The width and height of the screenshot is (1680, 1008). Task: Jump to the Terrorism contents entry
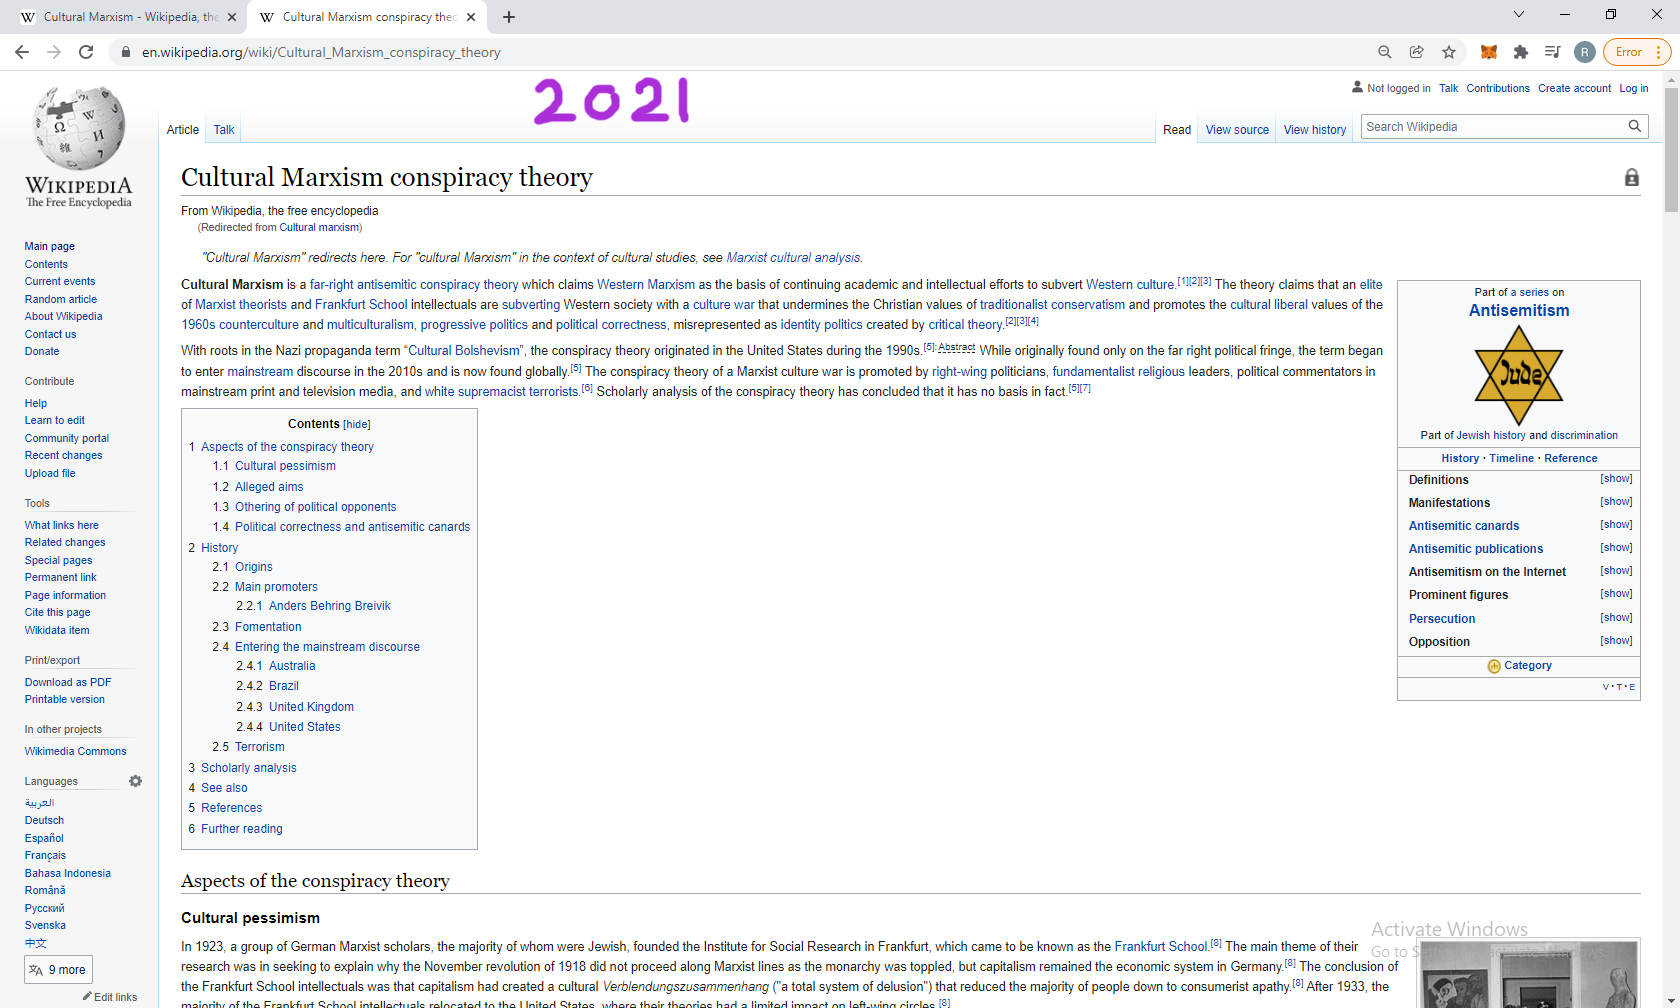[x=260, y=747]
